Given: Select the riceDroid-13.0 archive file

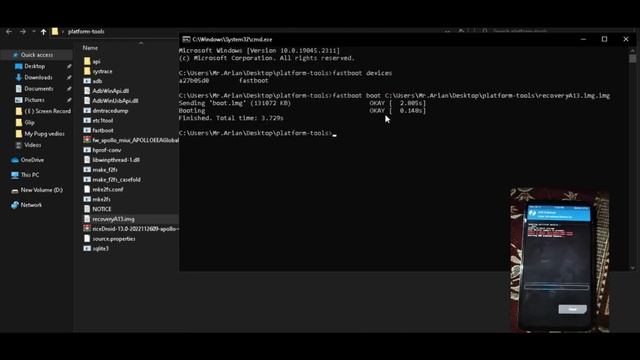Looking at the screenshot, I should click(x=135, y=229).
